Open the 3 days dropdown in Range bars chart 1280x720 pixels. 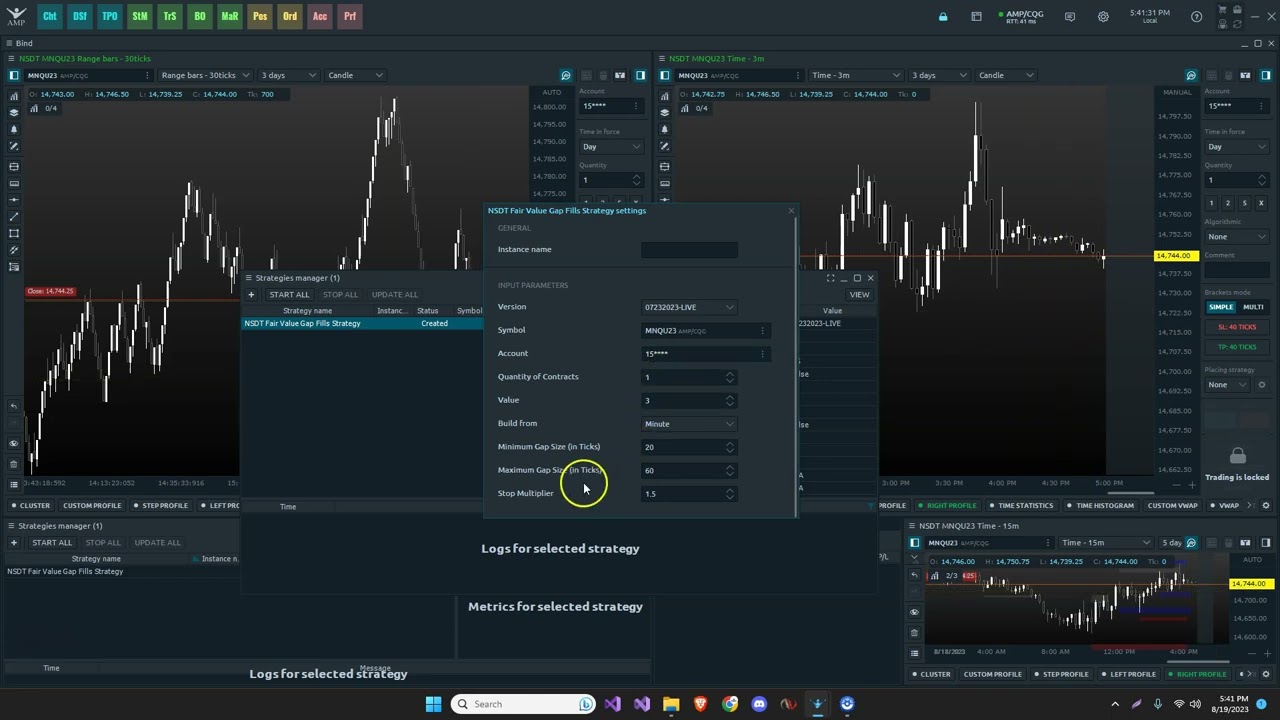point(289,75)
